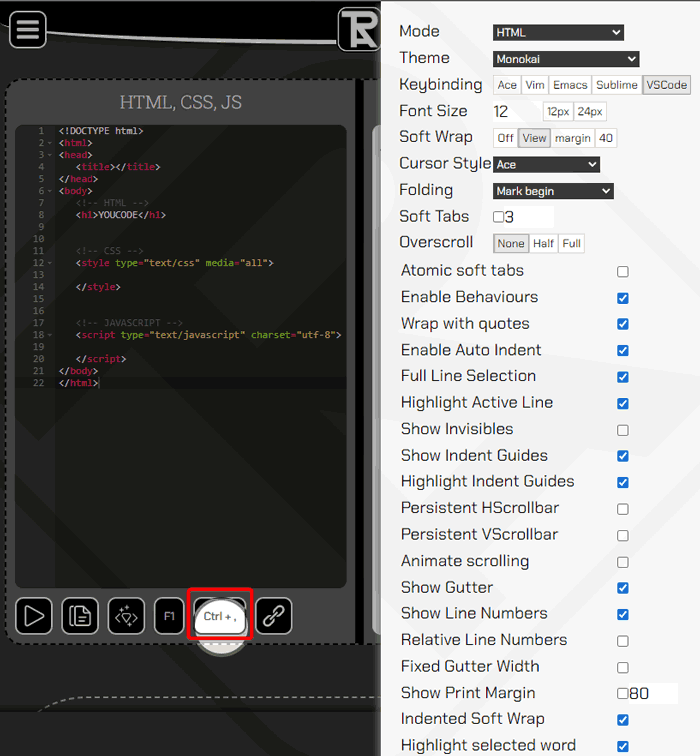Collapse the script fold on line 18
This screenshot has height=756, width=700.
pyautogui.click(x=50, y=335)
